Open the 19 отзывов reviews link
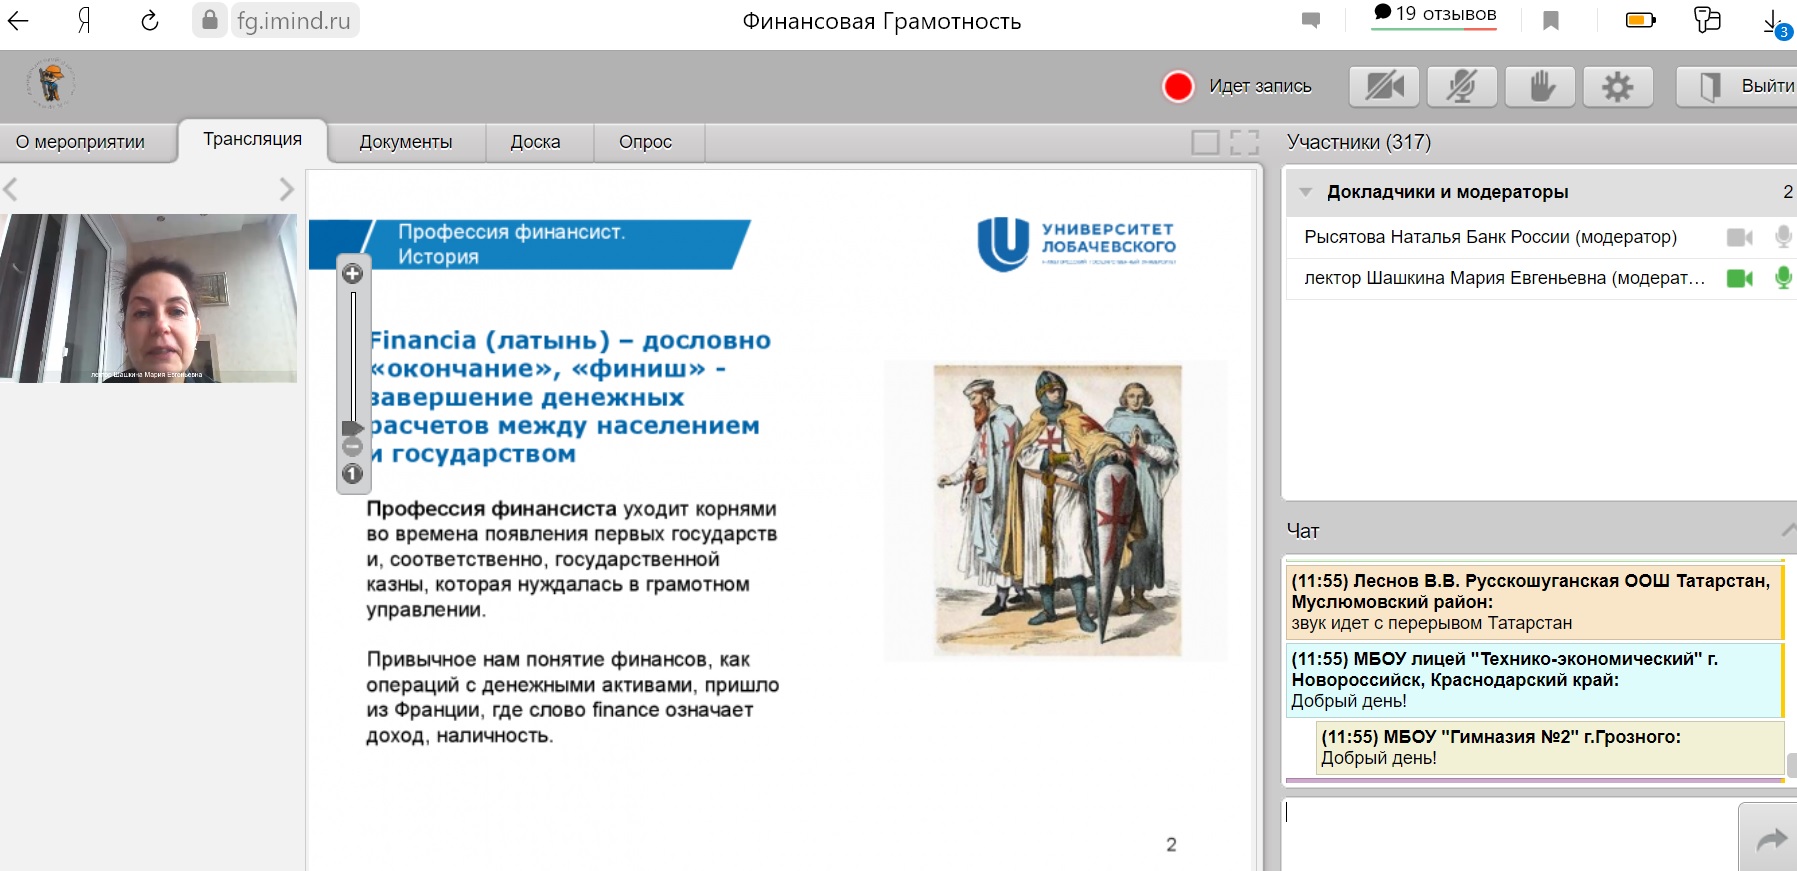Viewport: 1797px width, 871px height. click(x=1435, y=14)
